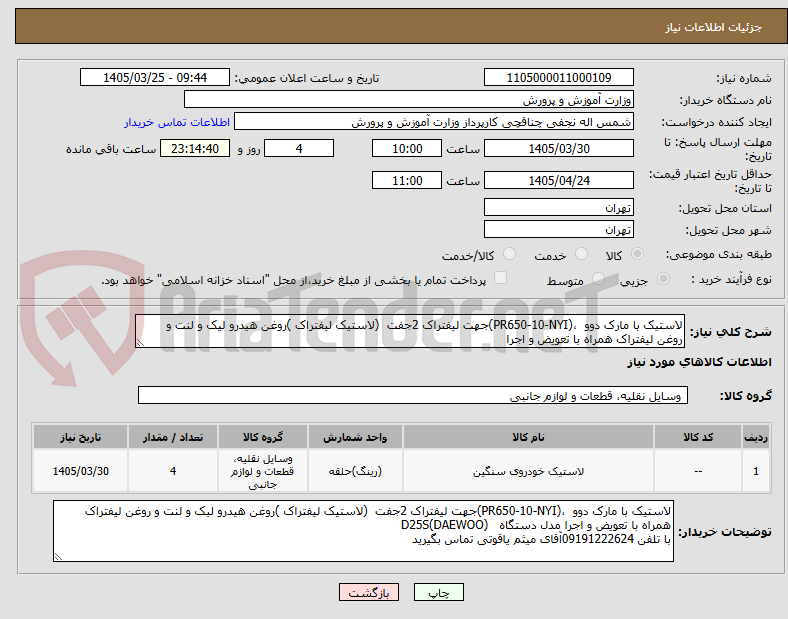Click the ساعت باقی مانده label

(x=111, y=149)
